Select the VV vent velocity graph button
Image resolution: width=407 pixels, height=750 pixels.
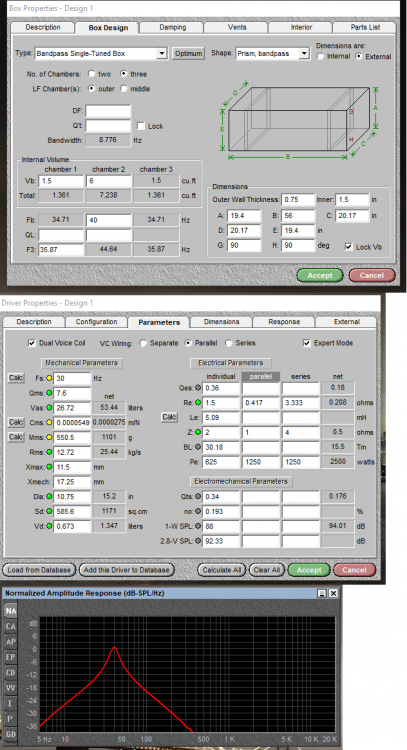point(11,688)
